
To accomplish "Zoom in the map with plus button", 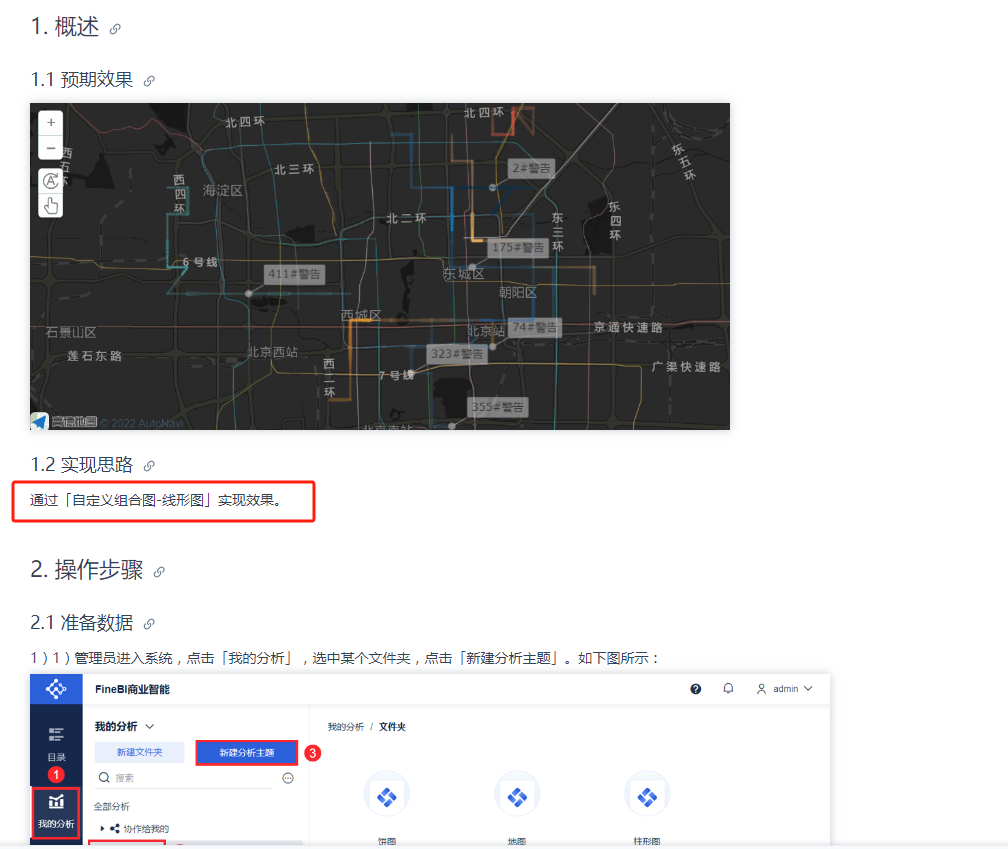I will pos(51,123).
